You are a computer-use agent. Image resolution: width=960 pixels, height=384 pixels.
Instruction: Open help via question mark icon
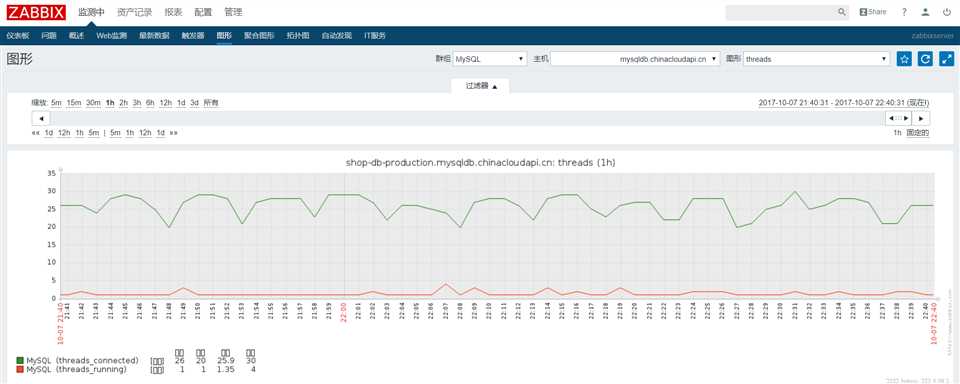904,12
